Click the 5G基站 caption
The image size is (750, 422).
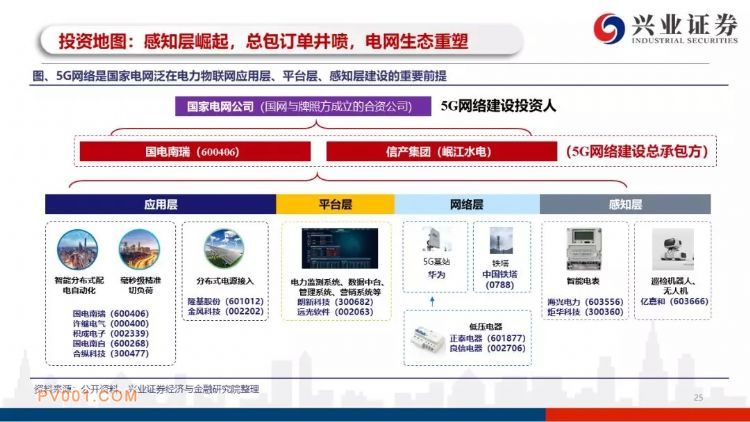pos(436,262)
